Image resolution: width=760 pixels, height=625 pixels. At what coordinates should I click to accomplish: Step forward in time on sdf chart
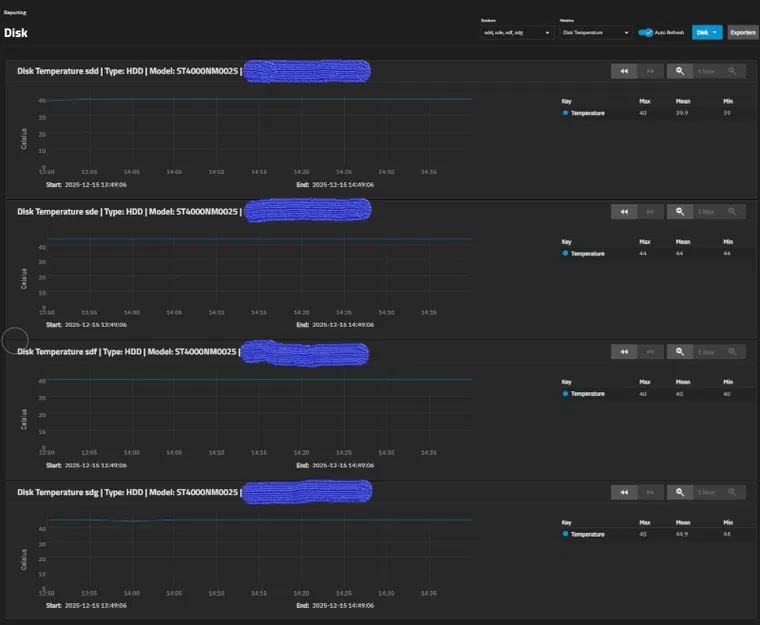point(650,352)
